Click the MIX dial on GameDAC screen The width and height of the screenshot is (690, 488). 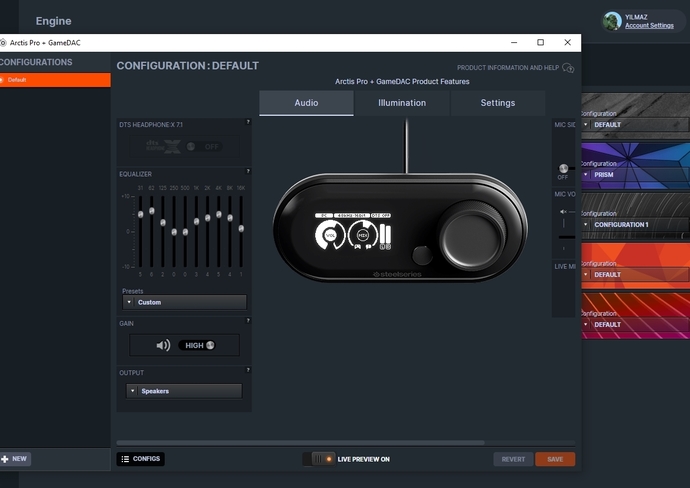(x=362, y=235)
